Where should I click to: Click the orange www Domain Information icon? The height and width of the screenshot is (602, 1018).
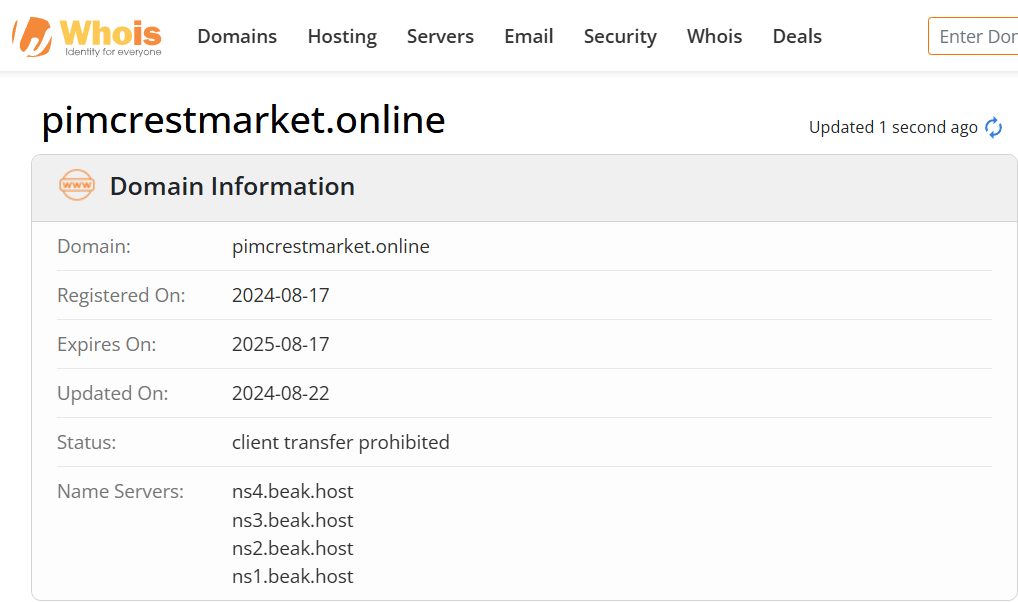tap(77, 185)
